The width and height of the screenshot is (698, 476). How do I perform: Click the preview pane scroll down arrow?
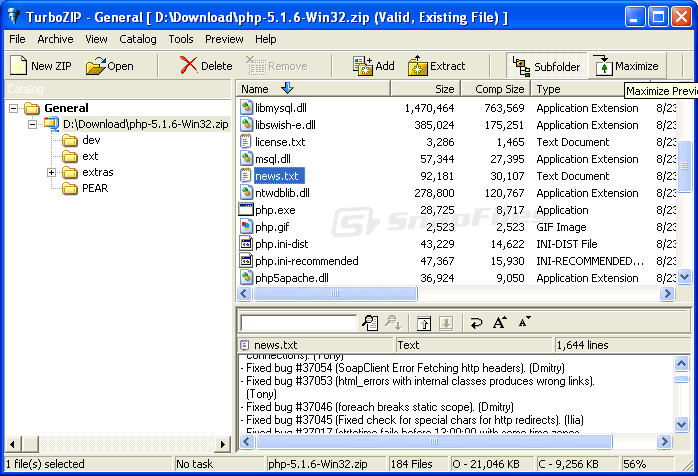[x=681, y=424]
